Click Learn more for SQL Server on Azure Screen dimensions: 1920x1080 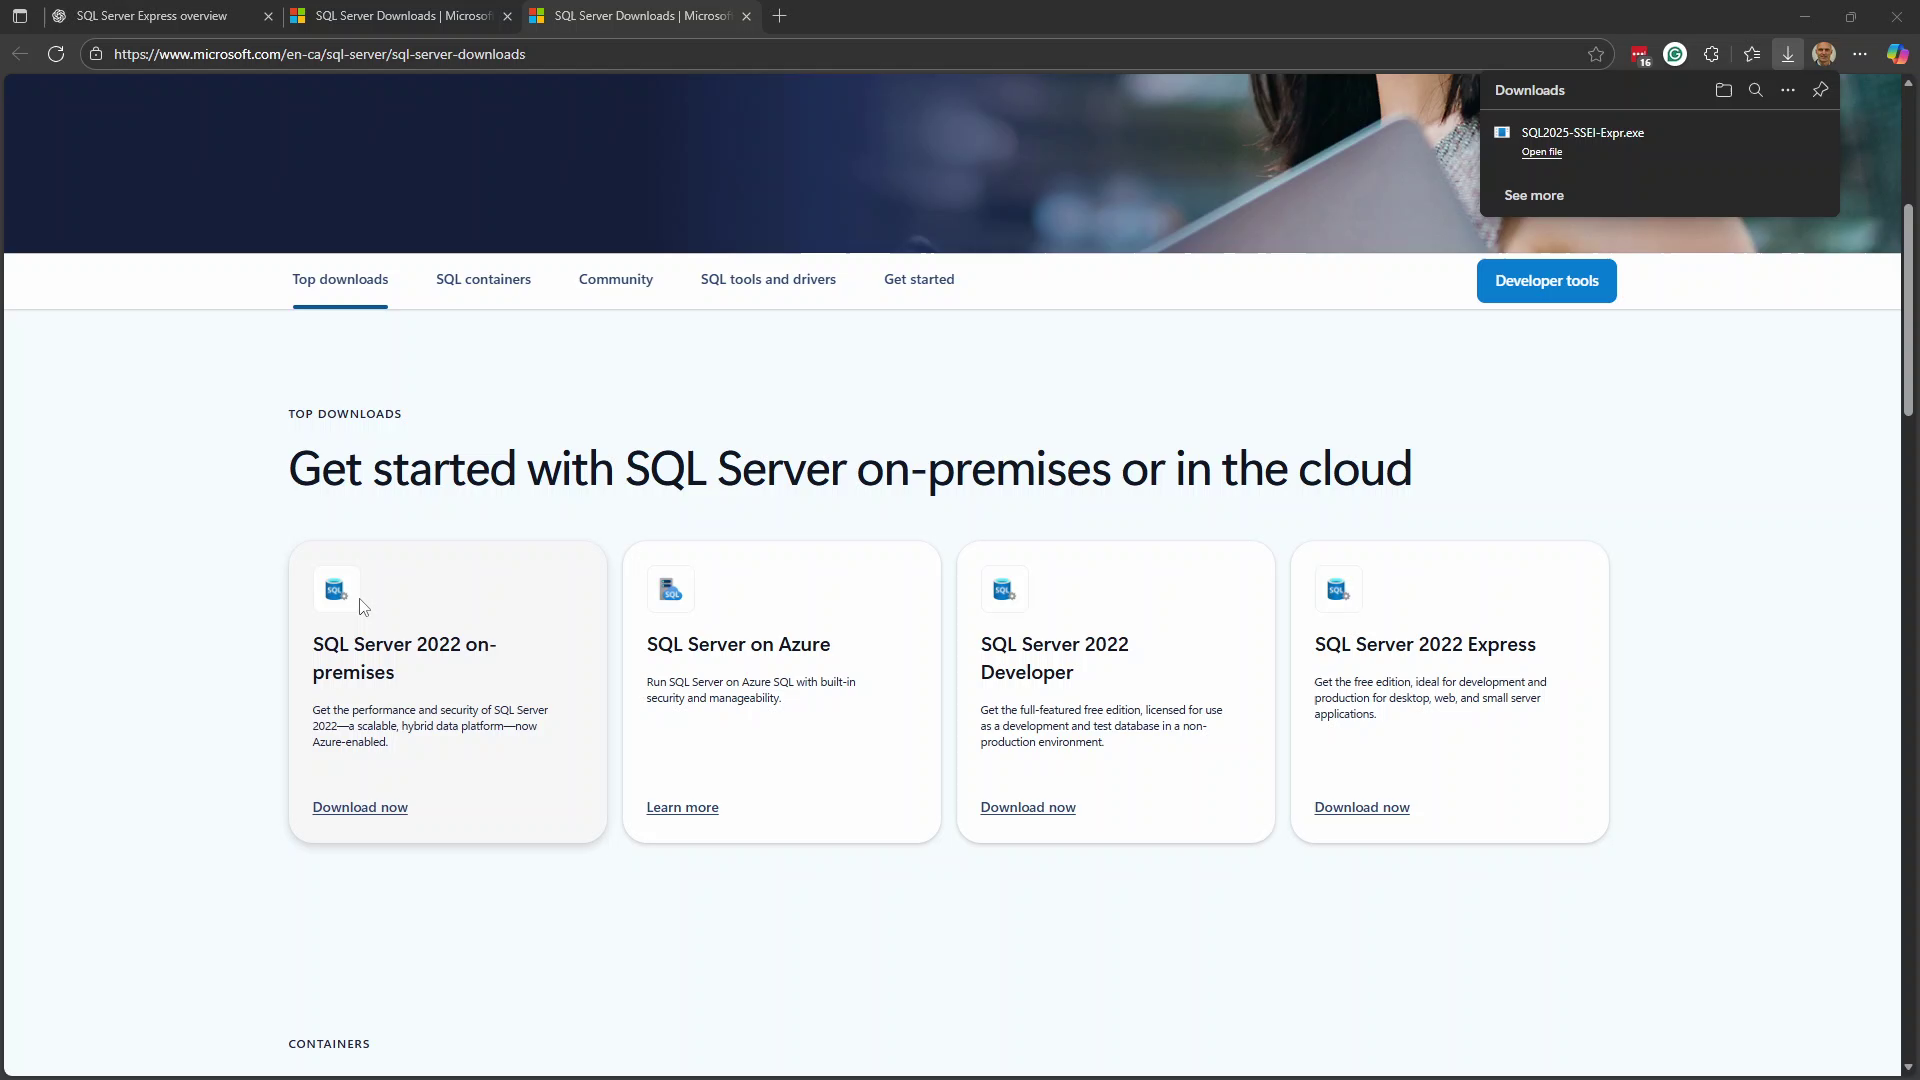coord(682,808)
